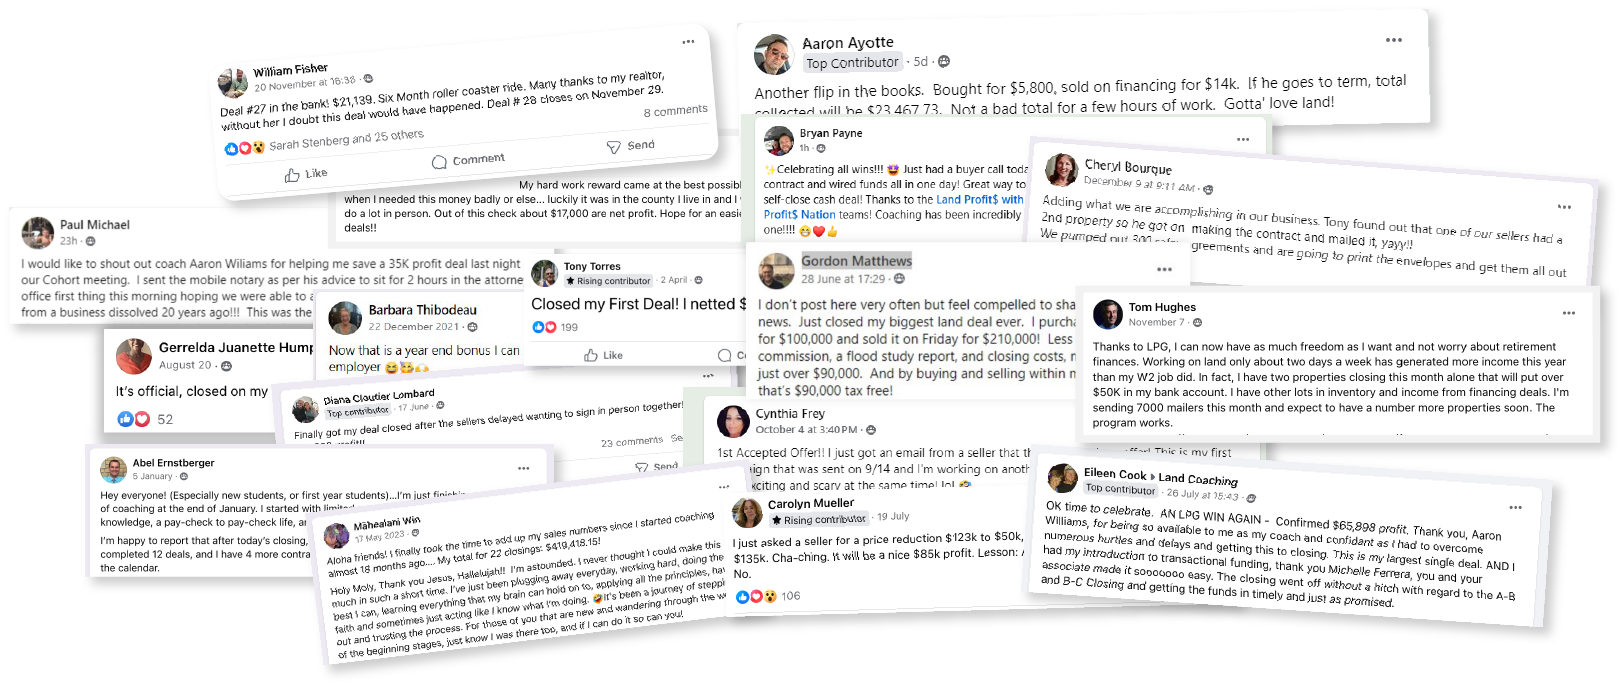The height and width of the screenshot is (688, 1621).
Task: Open the Land Coaching group link
Action: [1198, 479]
